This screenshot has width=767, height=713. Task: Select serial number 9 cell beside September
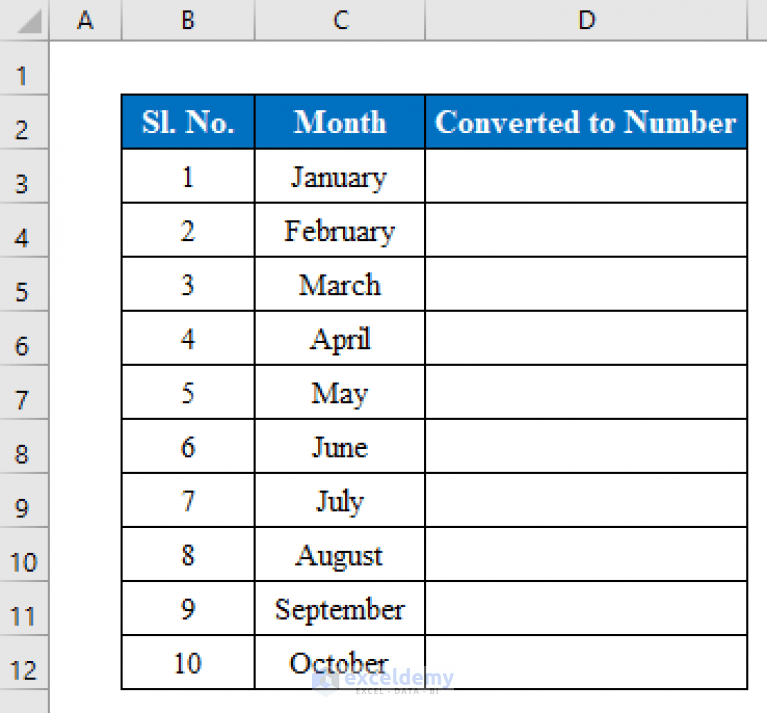(188, 608)
